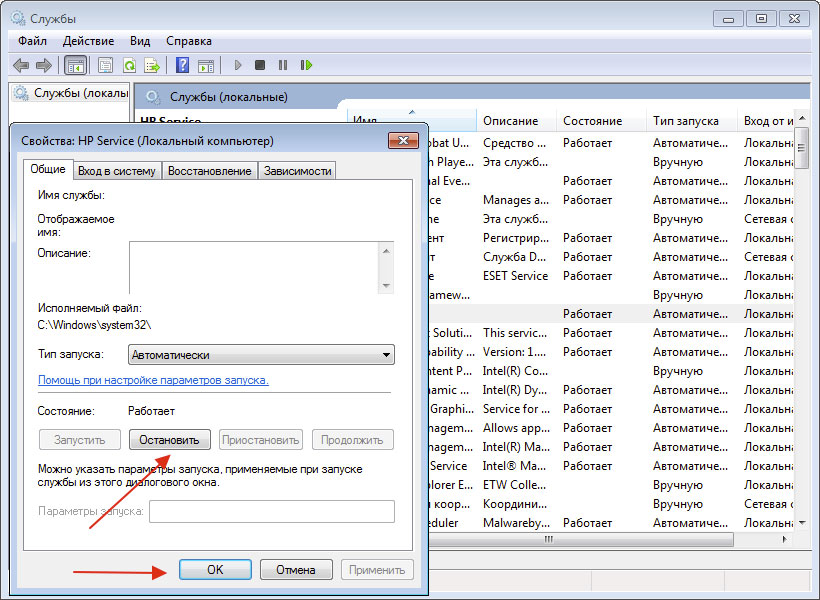Click the Pause service toolbar icon
This screenshot has height=600, width=820.
coord(283,65)
